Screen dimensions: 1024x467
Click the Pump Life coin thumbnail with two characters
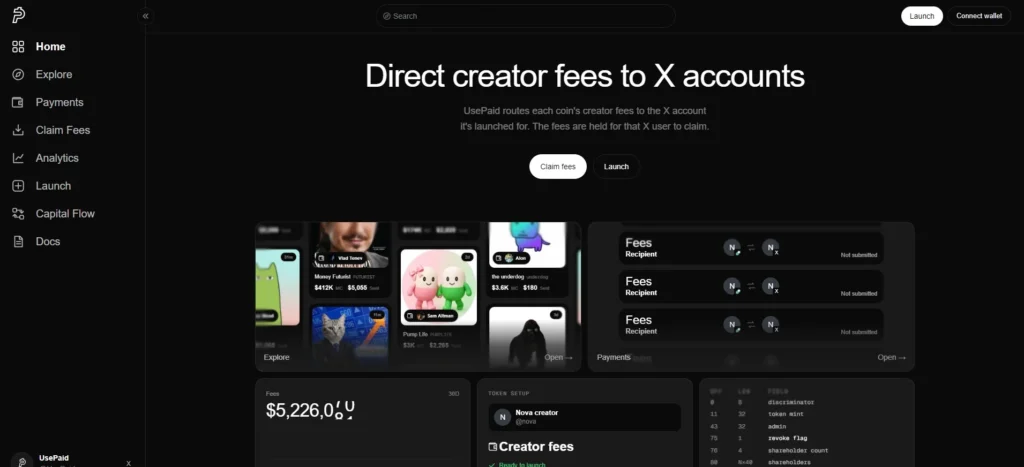(438, 287)
